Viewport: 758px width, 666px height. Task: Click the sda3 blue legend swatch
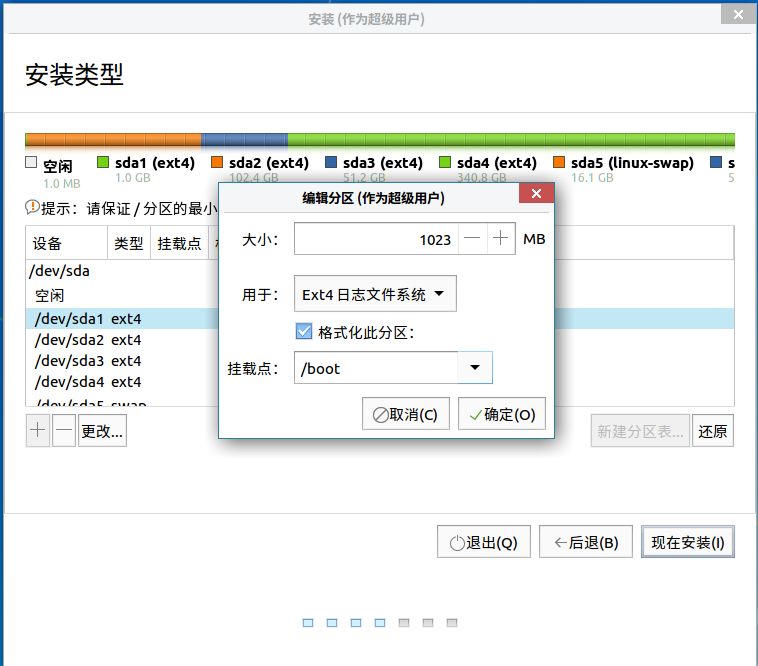[x=331, y=162]
